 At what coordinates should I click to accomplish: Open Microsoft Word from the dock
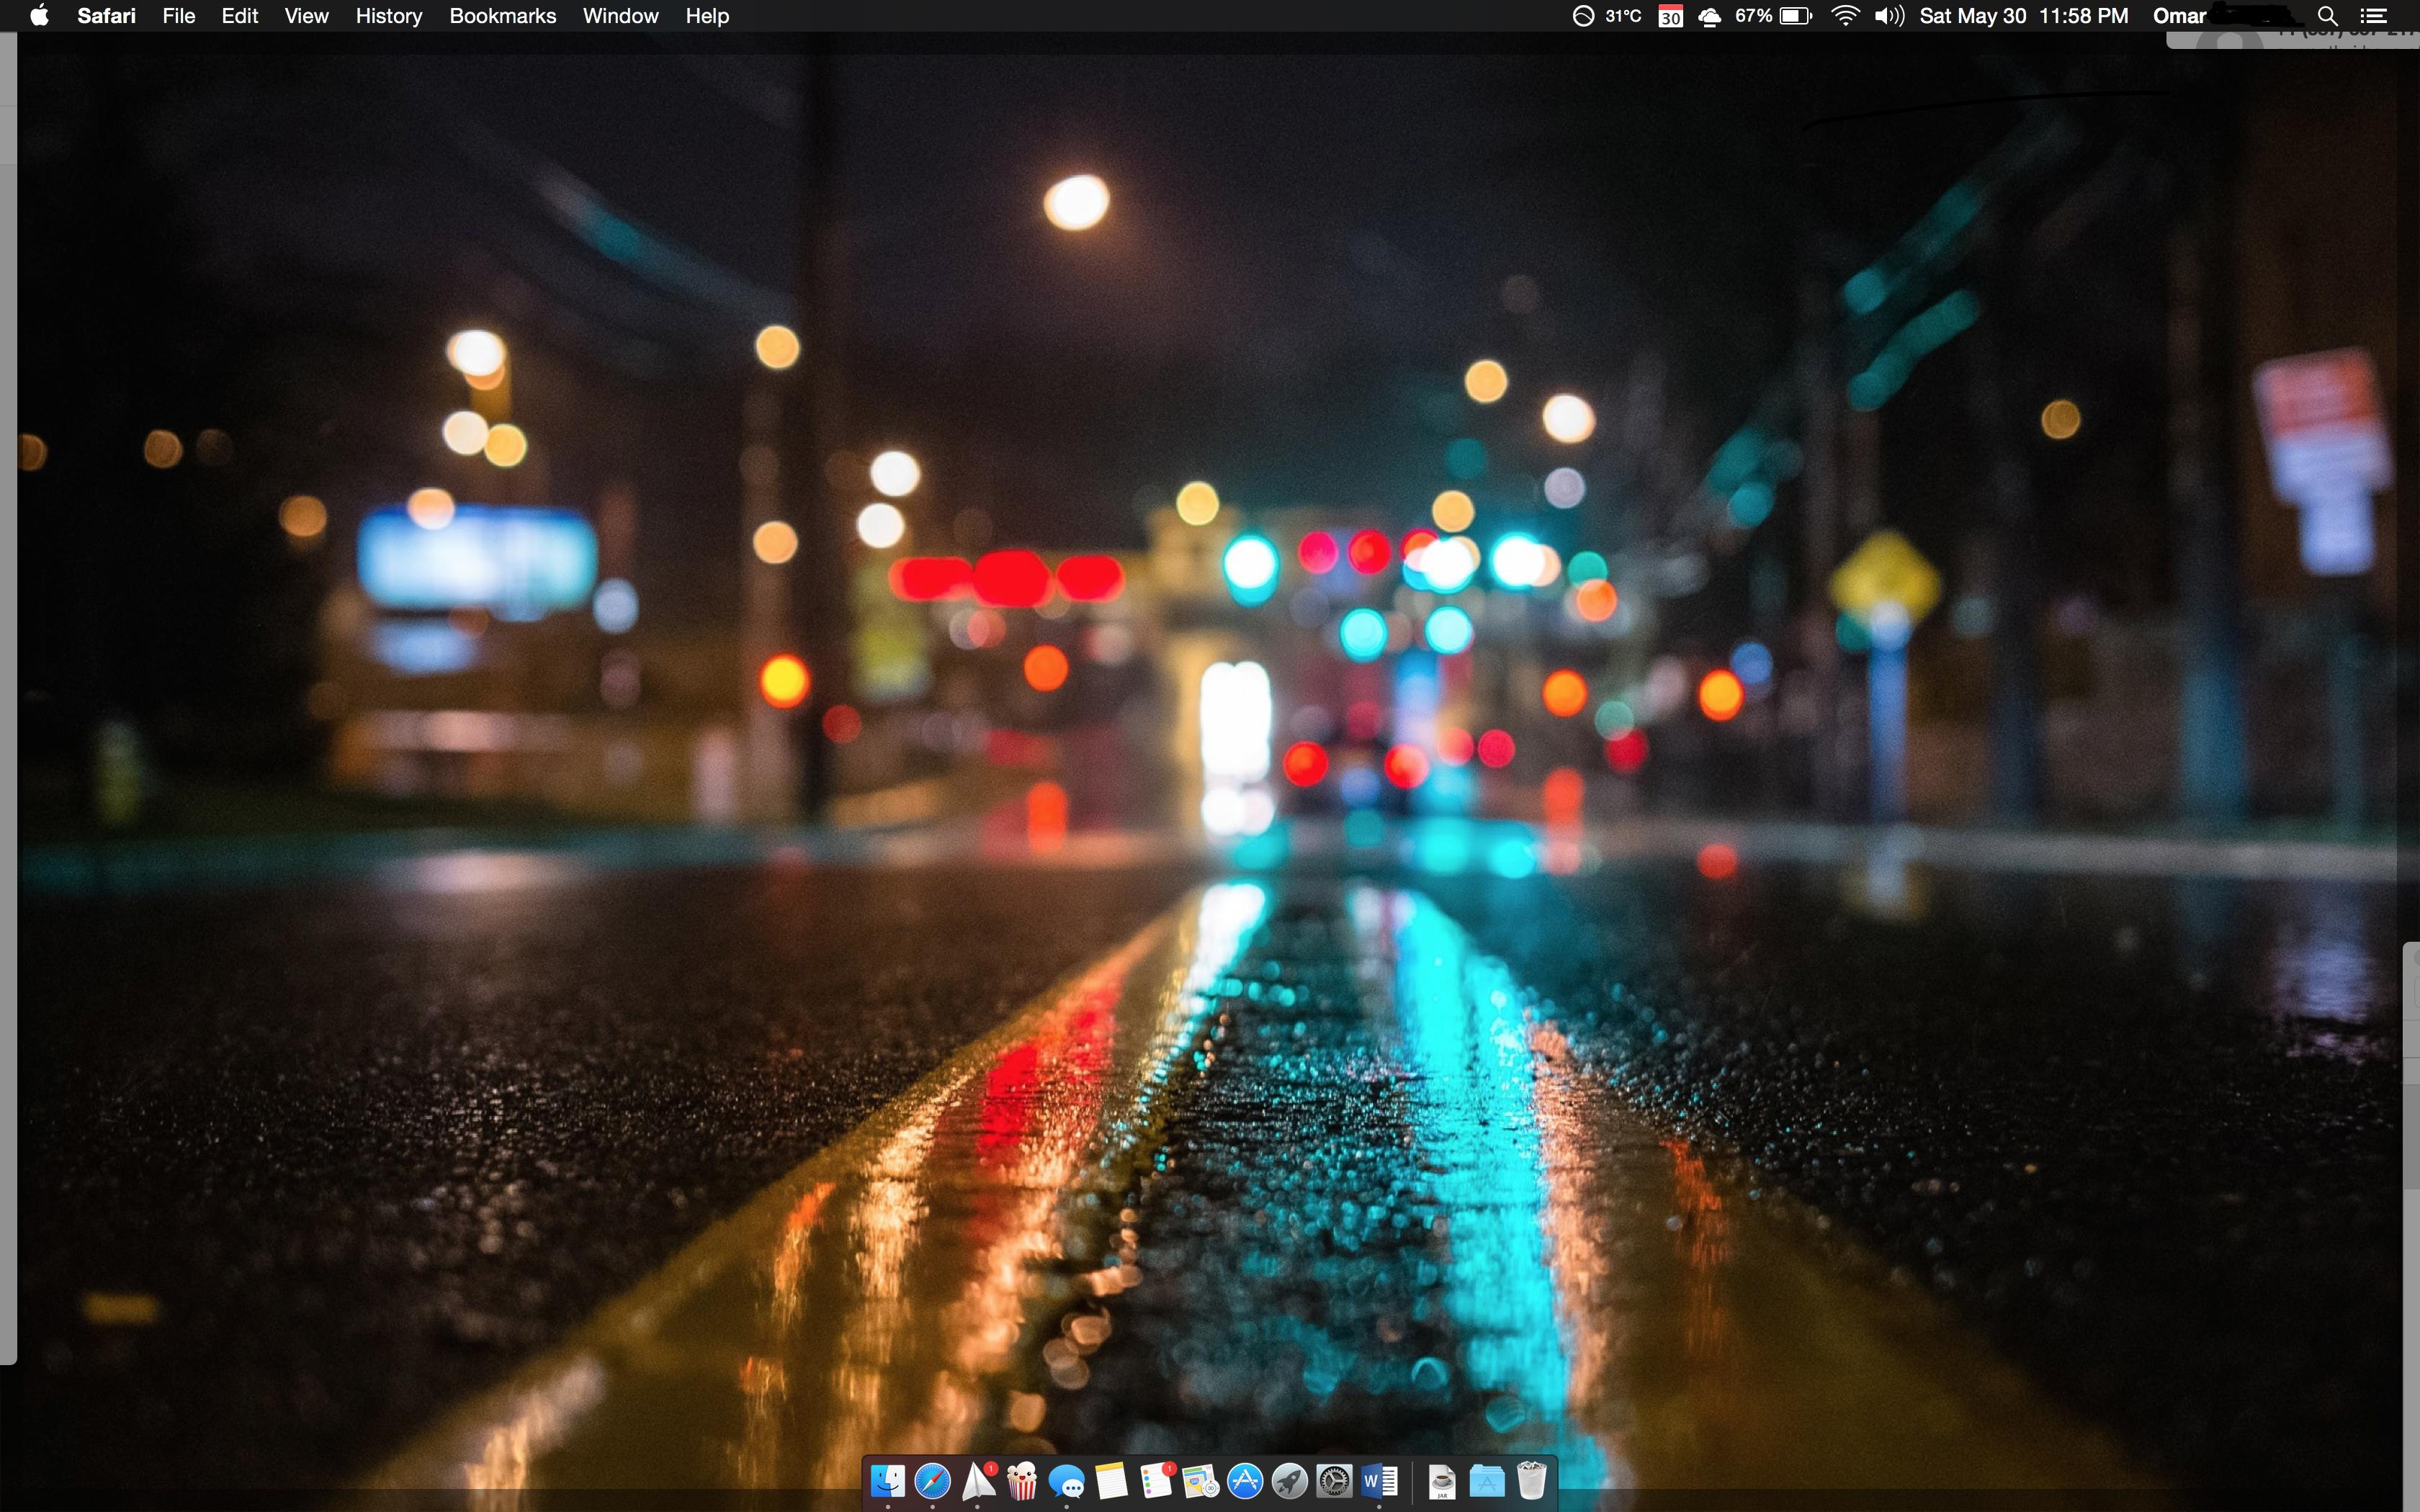coord(1379,1481)
